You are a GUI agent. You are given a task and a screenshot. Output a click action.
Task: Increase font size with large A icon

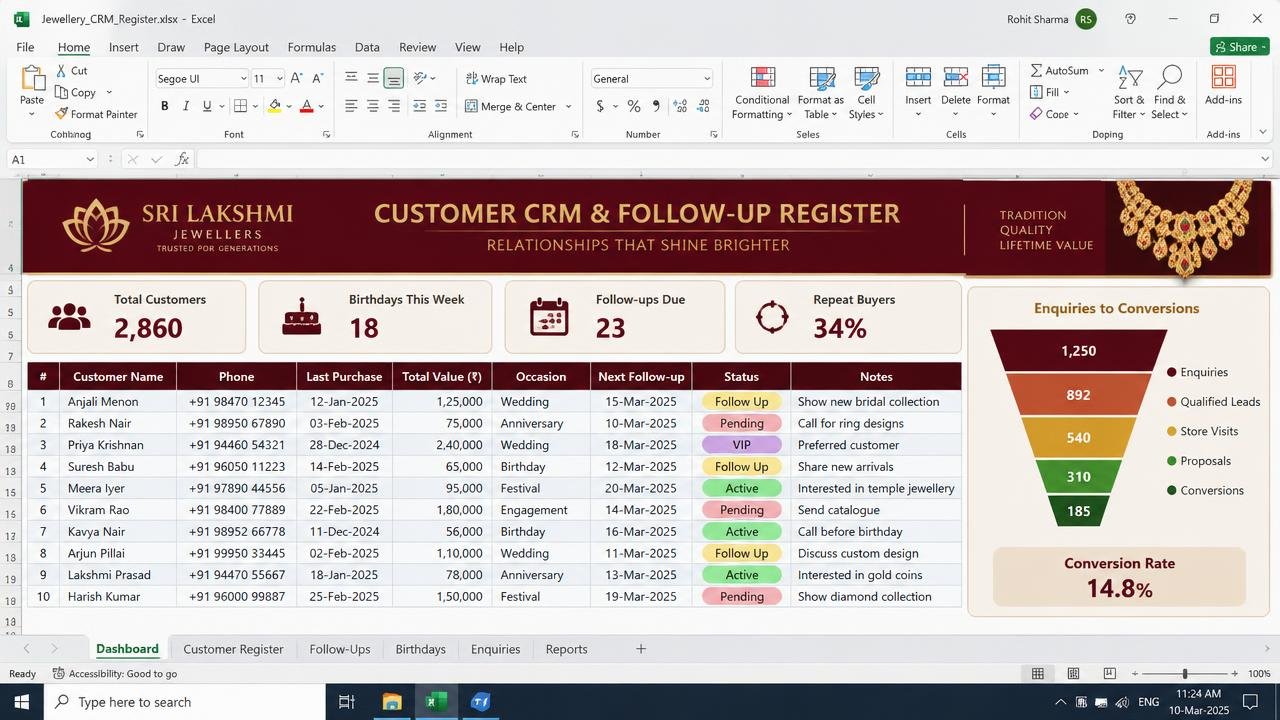[x=297, y=79]
